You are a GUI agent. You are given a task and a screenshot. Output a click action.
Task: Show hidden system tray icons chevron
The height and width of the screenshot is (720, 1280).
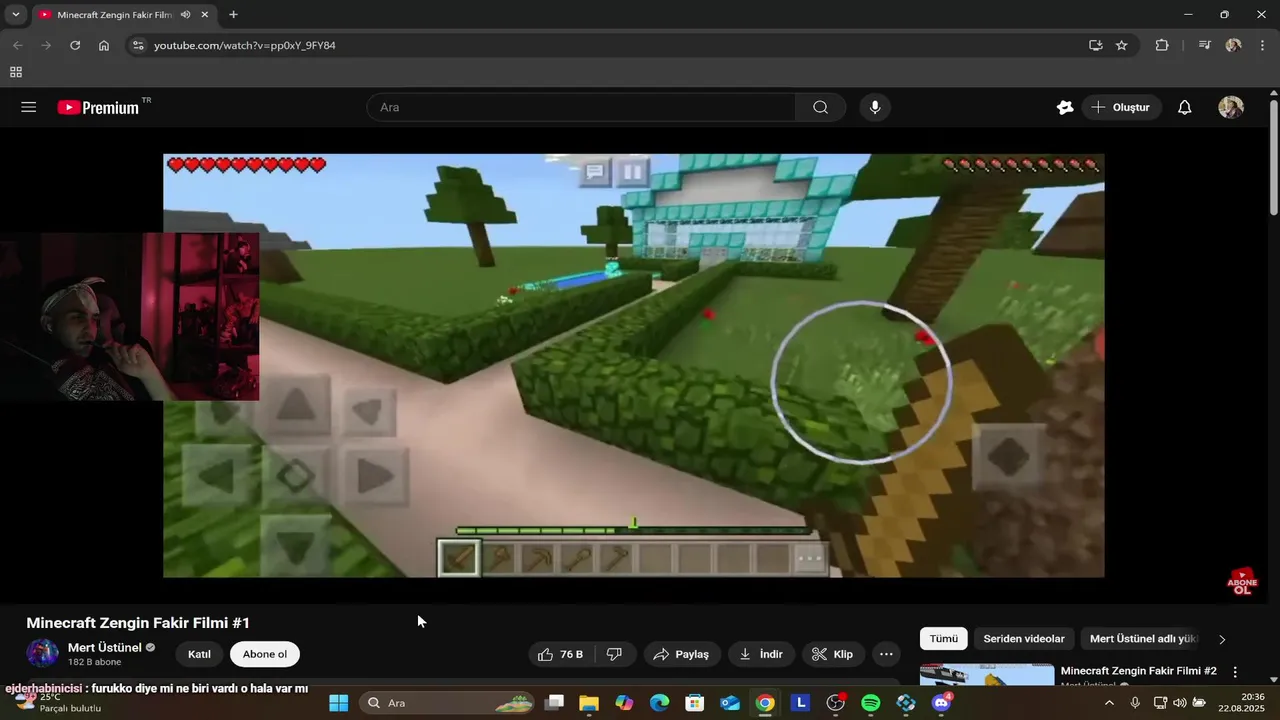(x=1108, y=703)
